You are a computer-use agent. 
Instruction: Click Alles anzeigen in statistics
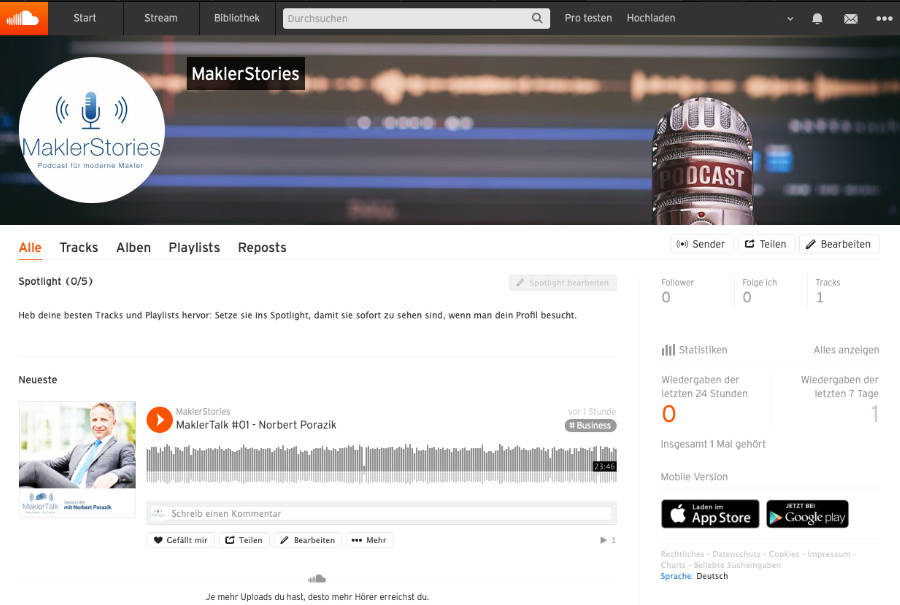tap(846, 350)
